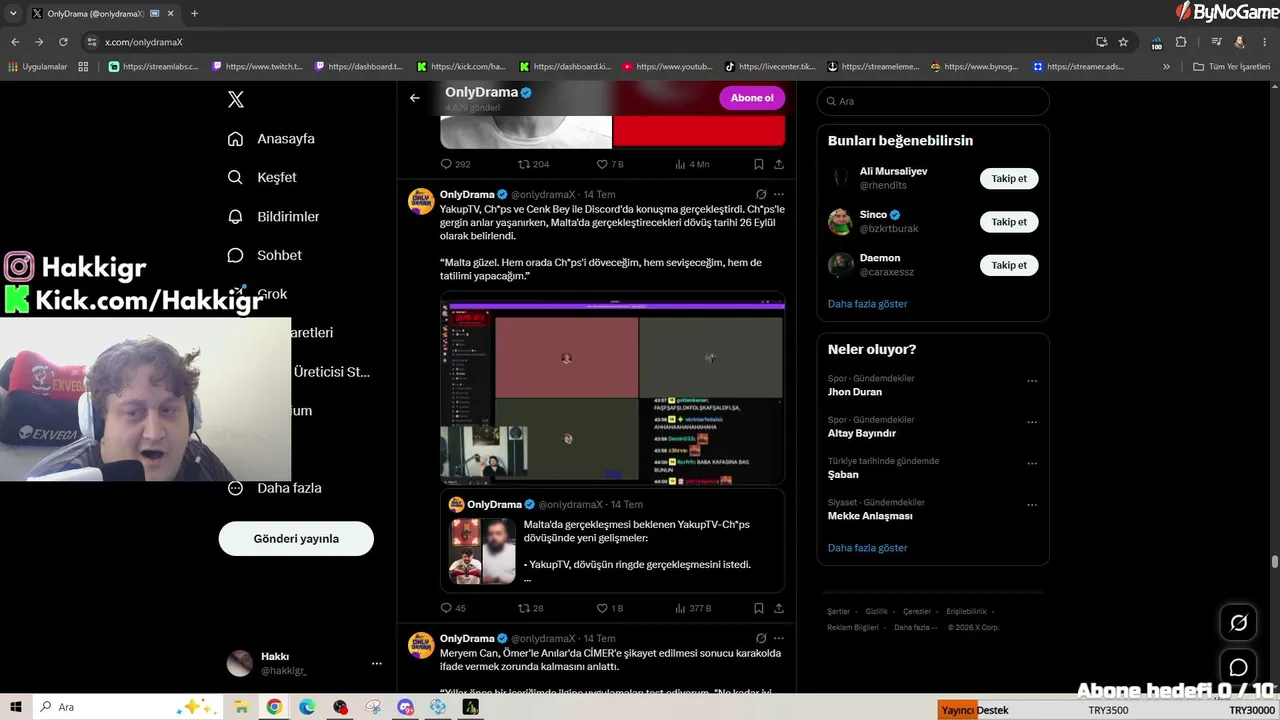Follow Sinco with Takip et
Screen dimensions: 1280x720
tap(1009, 222)
